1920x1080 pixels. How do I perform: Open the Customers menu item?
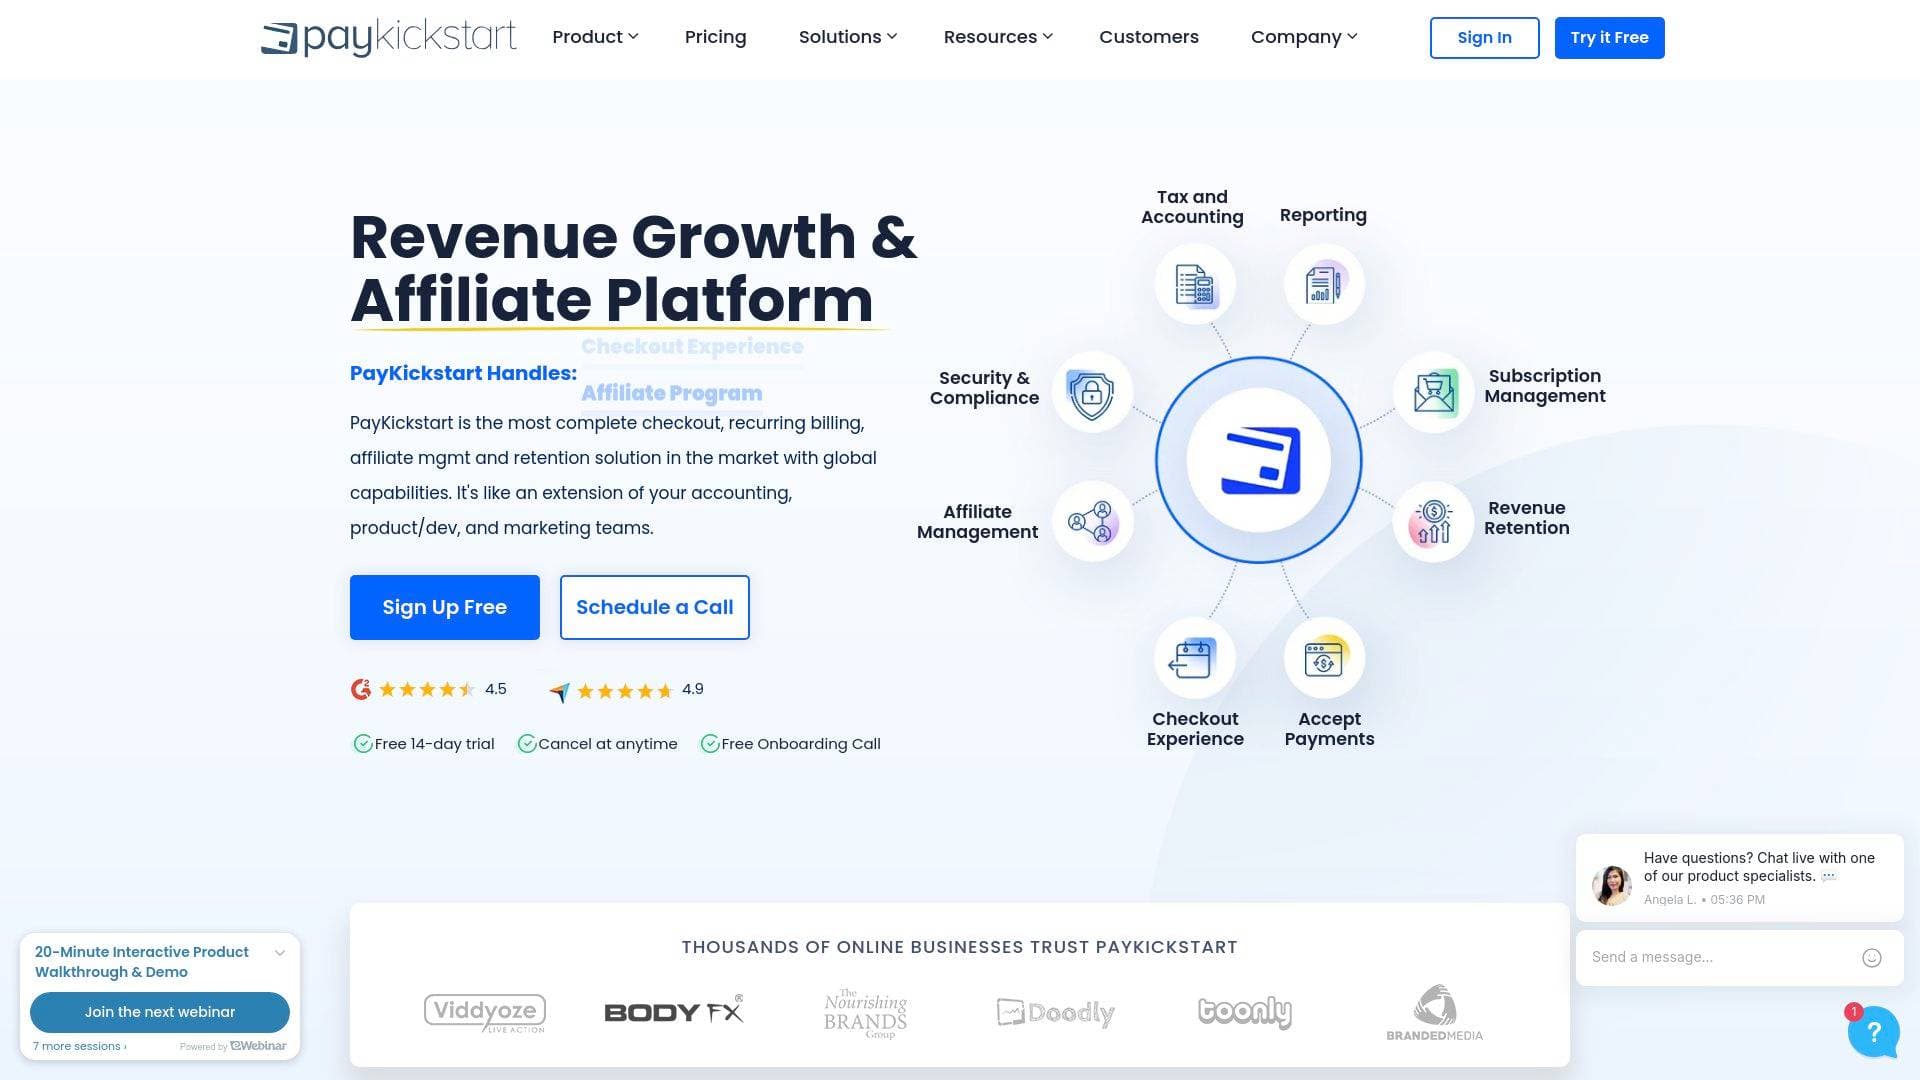point(1148,37)
